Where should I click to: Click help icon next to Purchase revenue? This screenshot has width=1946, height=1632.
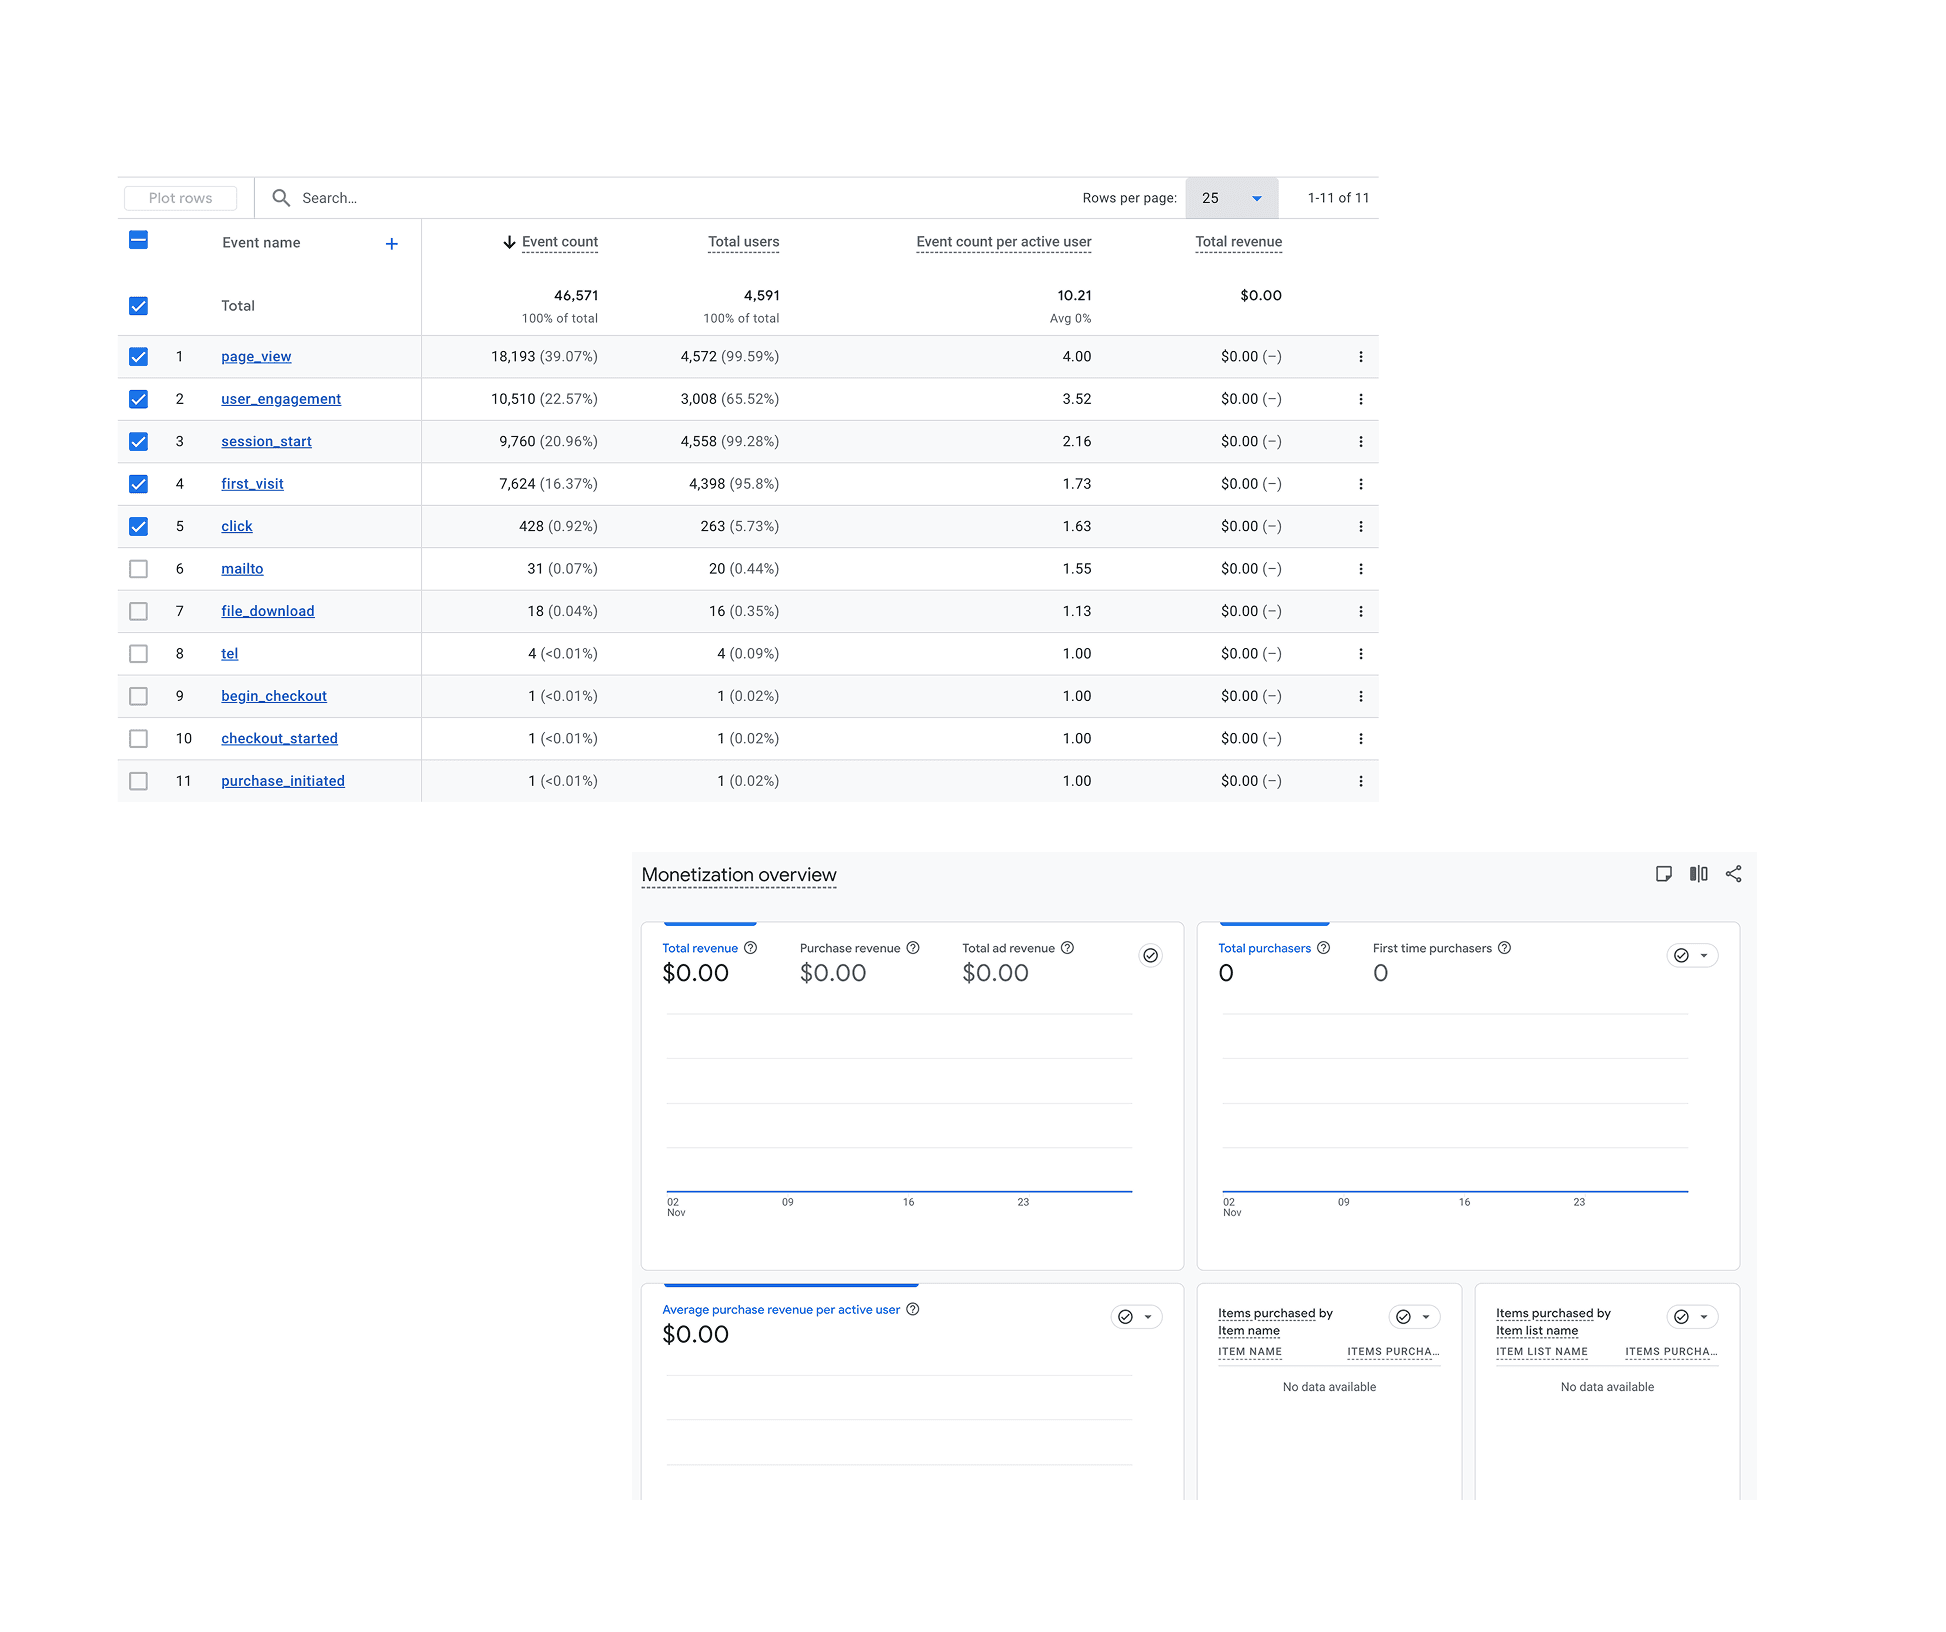(913, 948)
